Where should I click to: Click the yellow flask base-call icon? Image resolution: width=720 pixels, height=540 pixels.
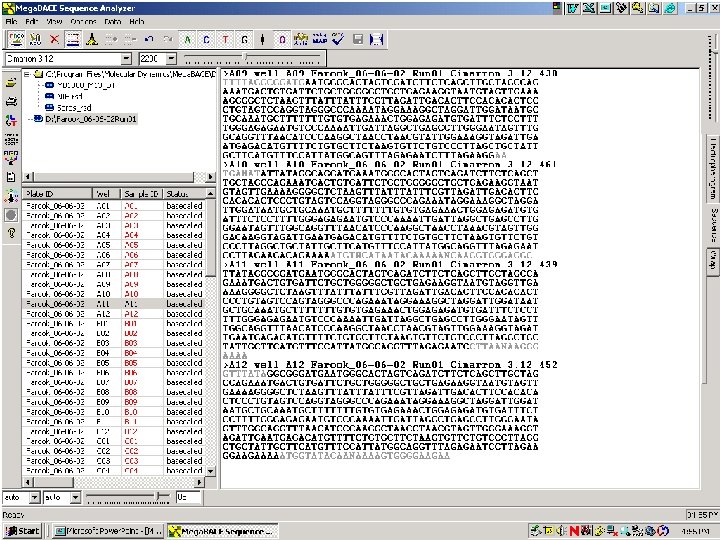click(92, 39)
